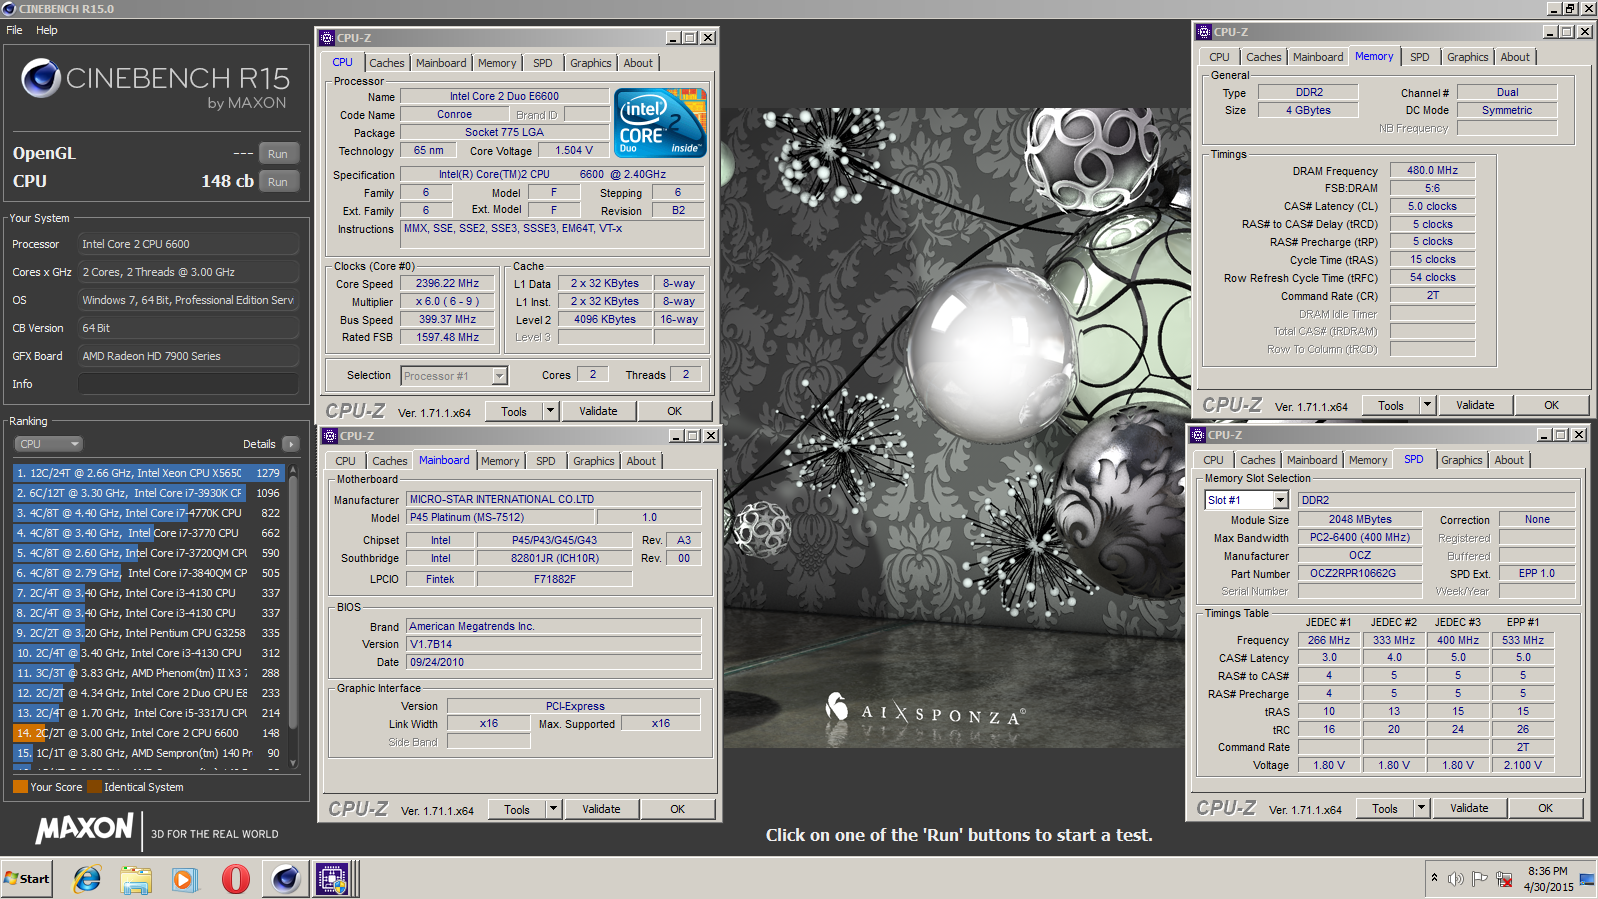Open the Cinebench File menu
This screenshot has width=1598, height=899.
tap(14, 30)
